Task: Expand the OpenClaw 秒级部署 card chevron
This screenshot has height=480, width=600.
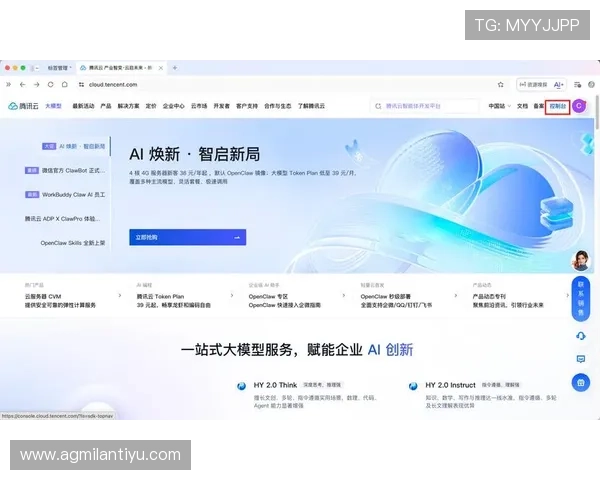Action: tap(455, 296)
